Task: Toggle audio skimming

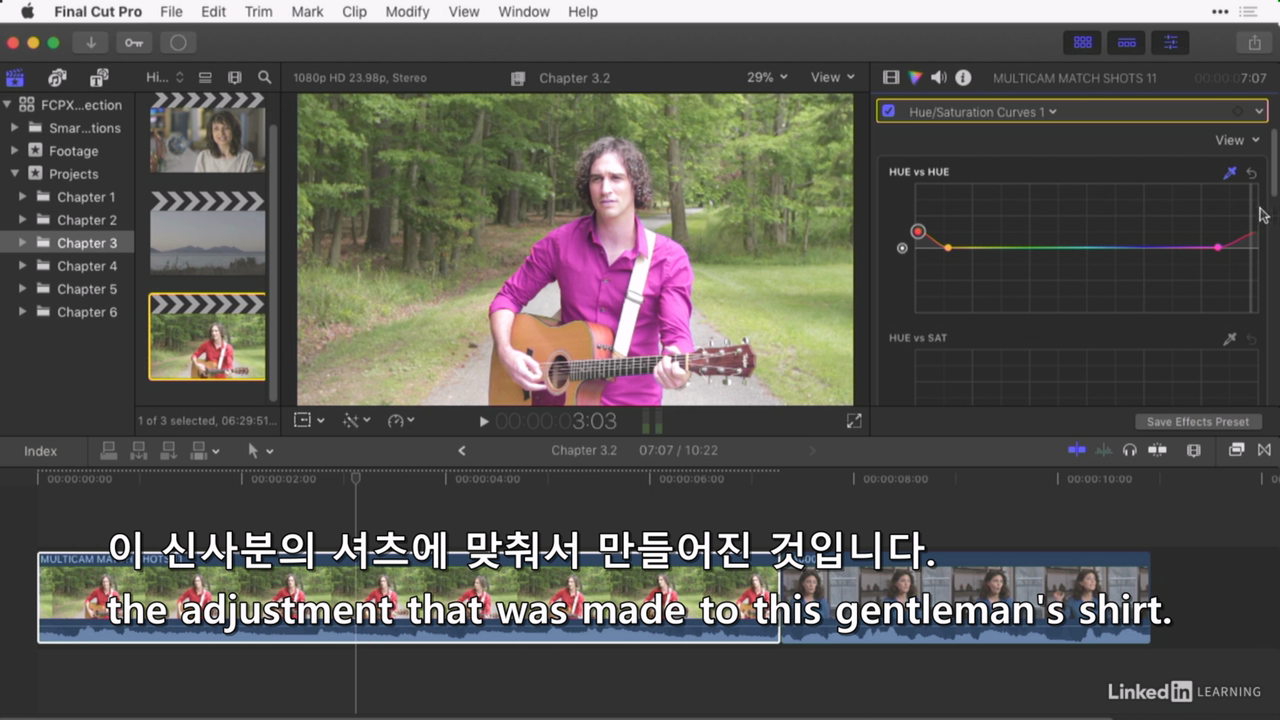Action: [1103, 450]
